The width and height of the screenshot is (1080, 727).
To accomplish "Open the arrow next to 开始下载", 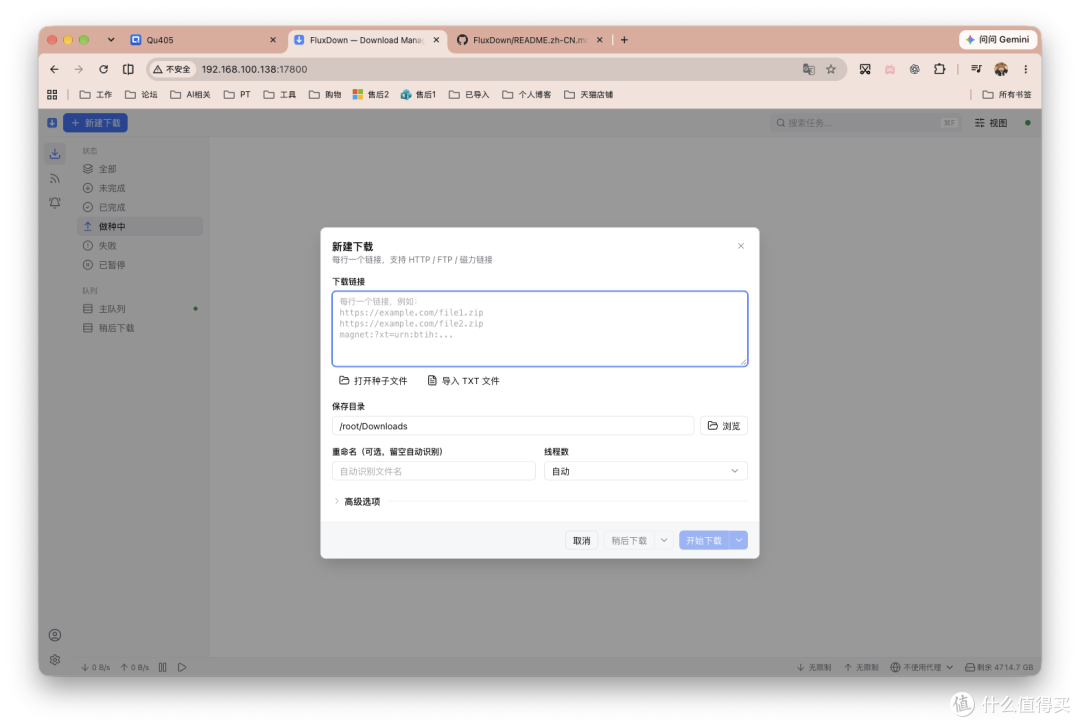I will point(739,540).
